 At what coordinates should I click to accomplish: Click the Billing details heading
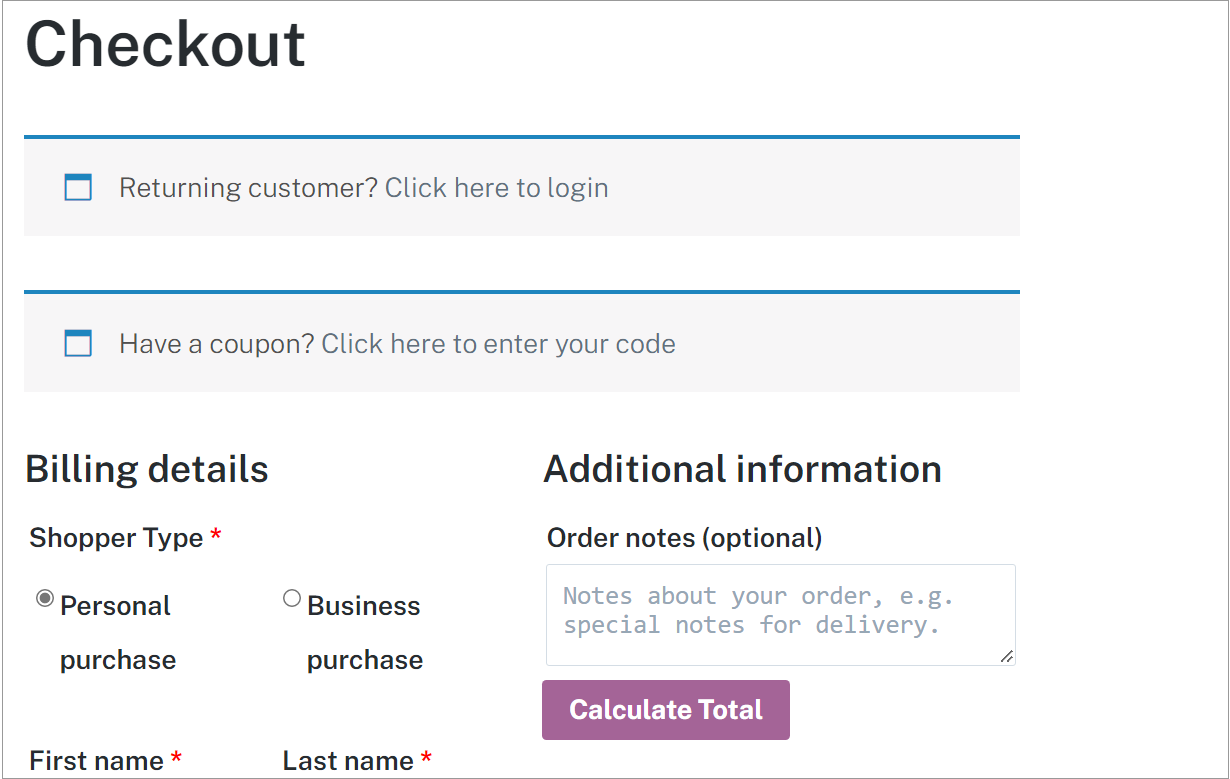(147, 469)
